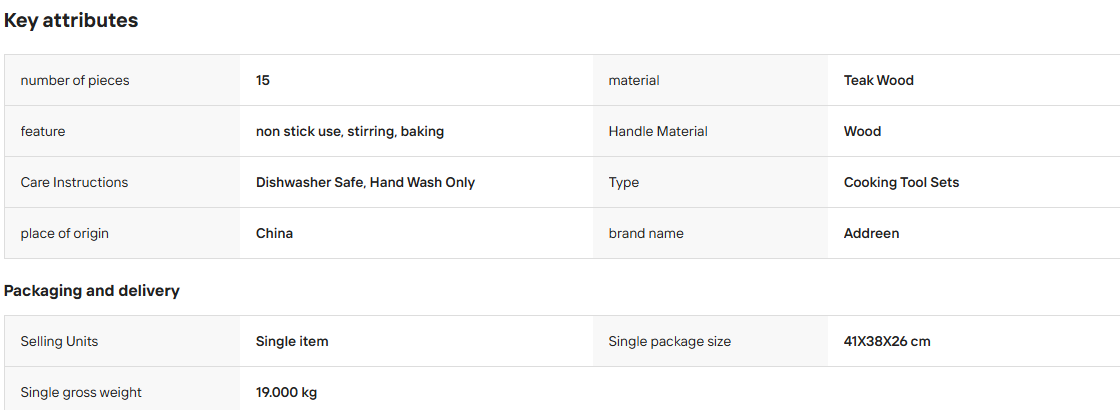Select the number of pieces label

pos(75,81)
